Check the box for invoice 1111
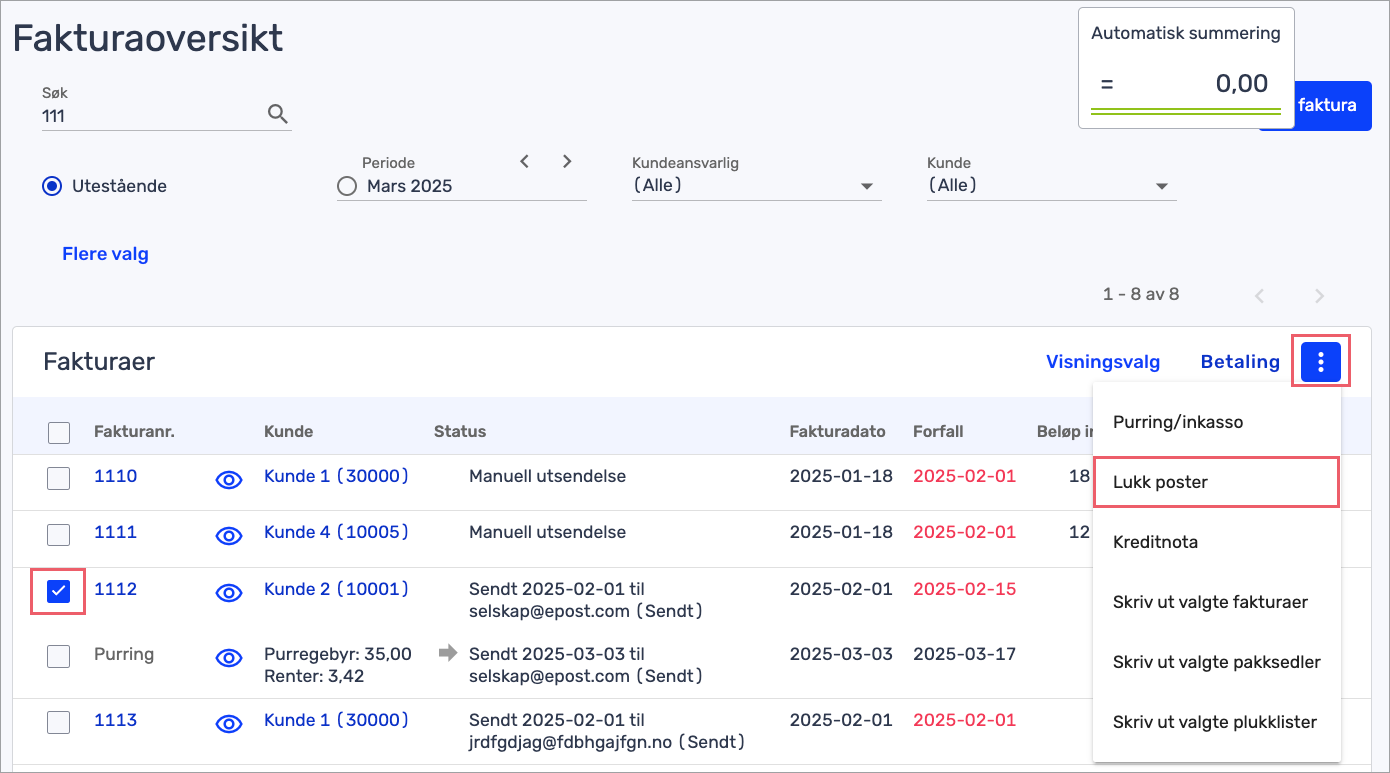Screen dimensions: 1390x773 pos(59,534)
